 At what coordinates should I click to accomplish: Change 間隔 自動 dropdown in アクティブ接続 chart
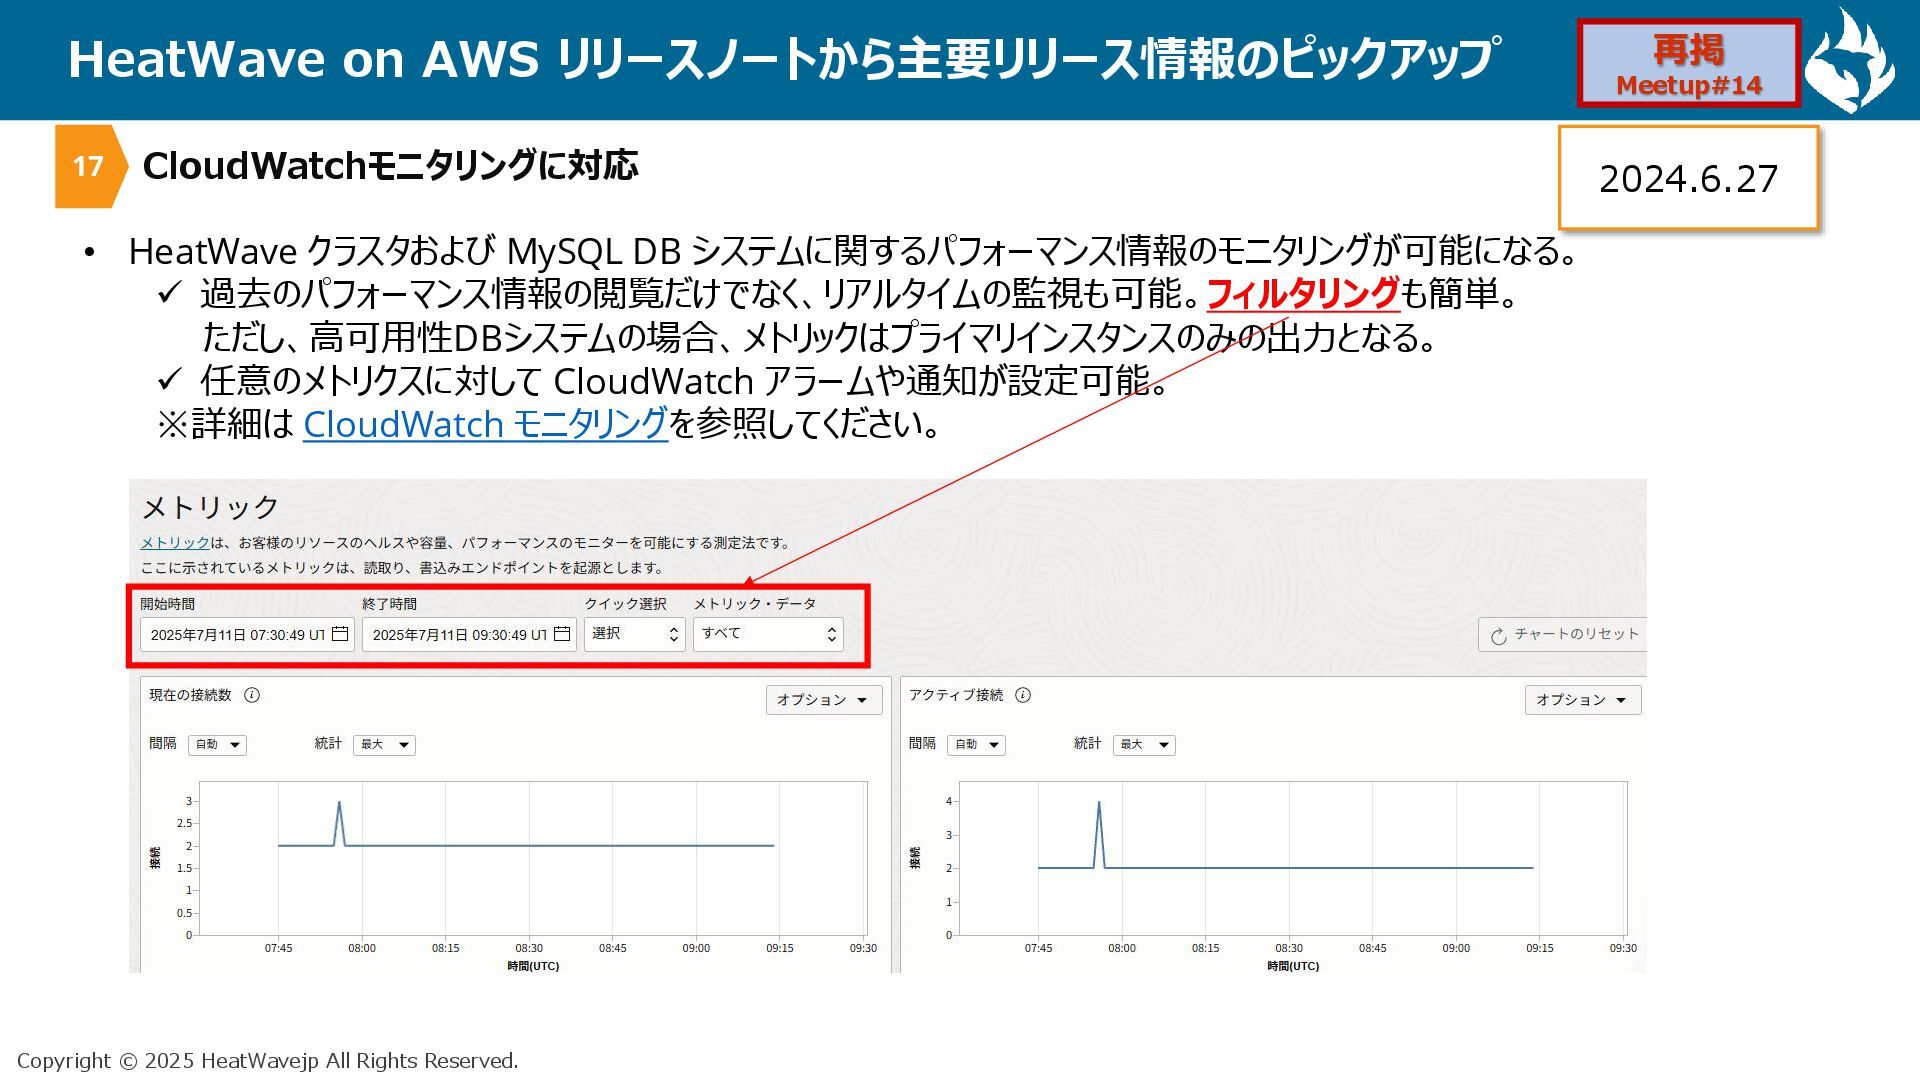click(976, 745)
